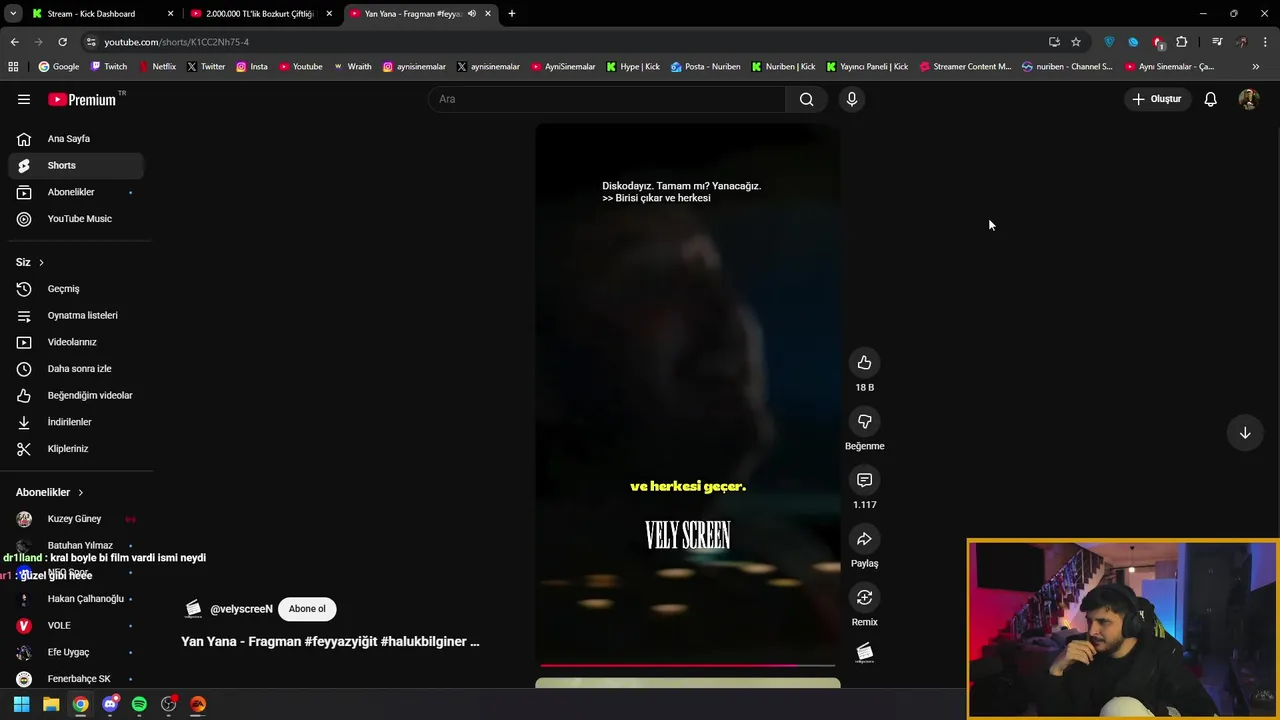
Task: Go to Ana Sayfa in sidebar
Action: (76, 139)
